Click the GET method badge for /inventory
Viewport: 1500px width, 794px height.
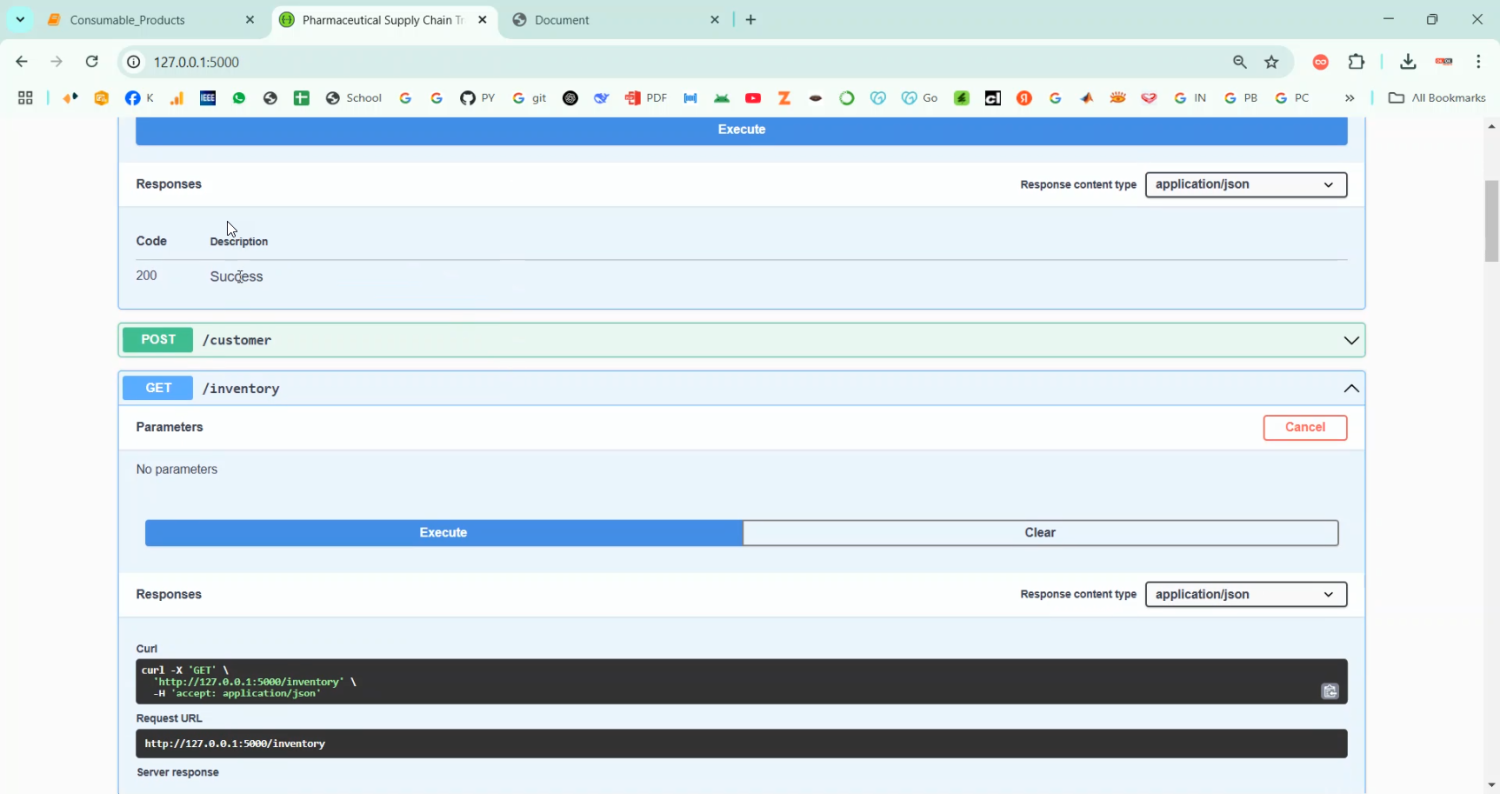click(x=158, y=388)
